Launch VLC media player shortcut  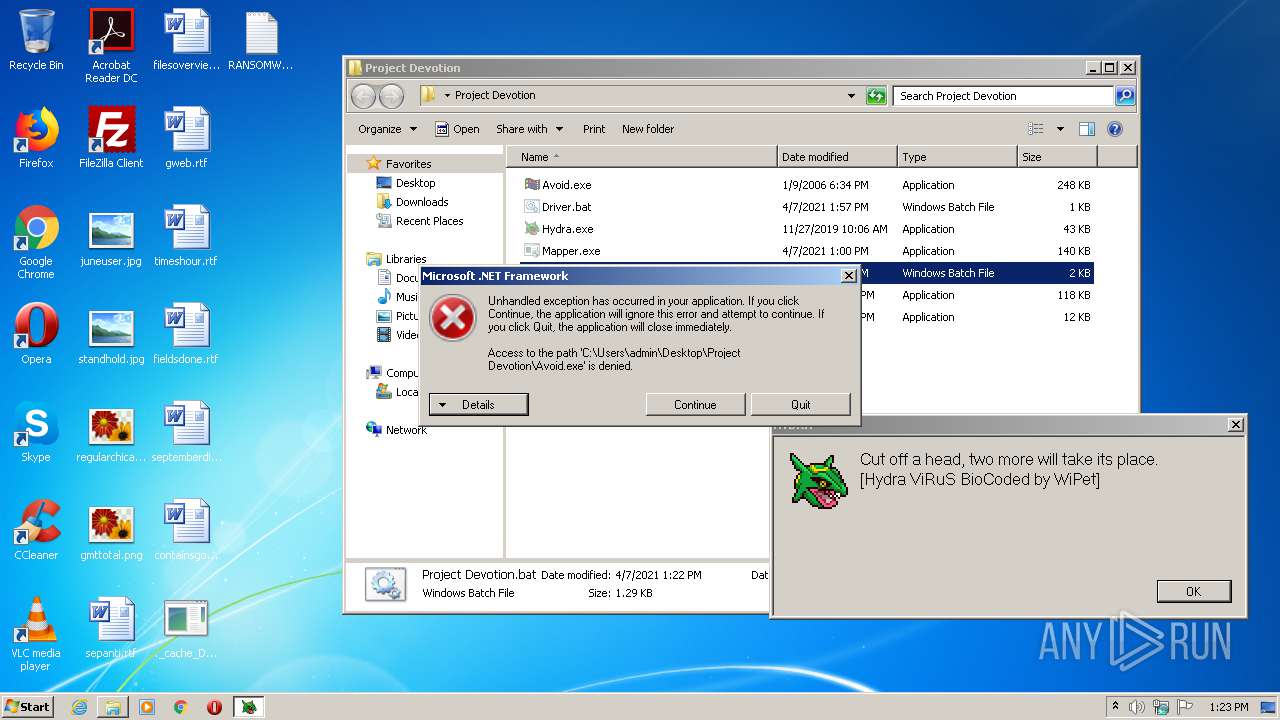pyautogui.click(x=36, y=634)
